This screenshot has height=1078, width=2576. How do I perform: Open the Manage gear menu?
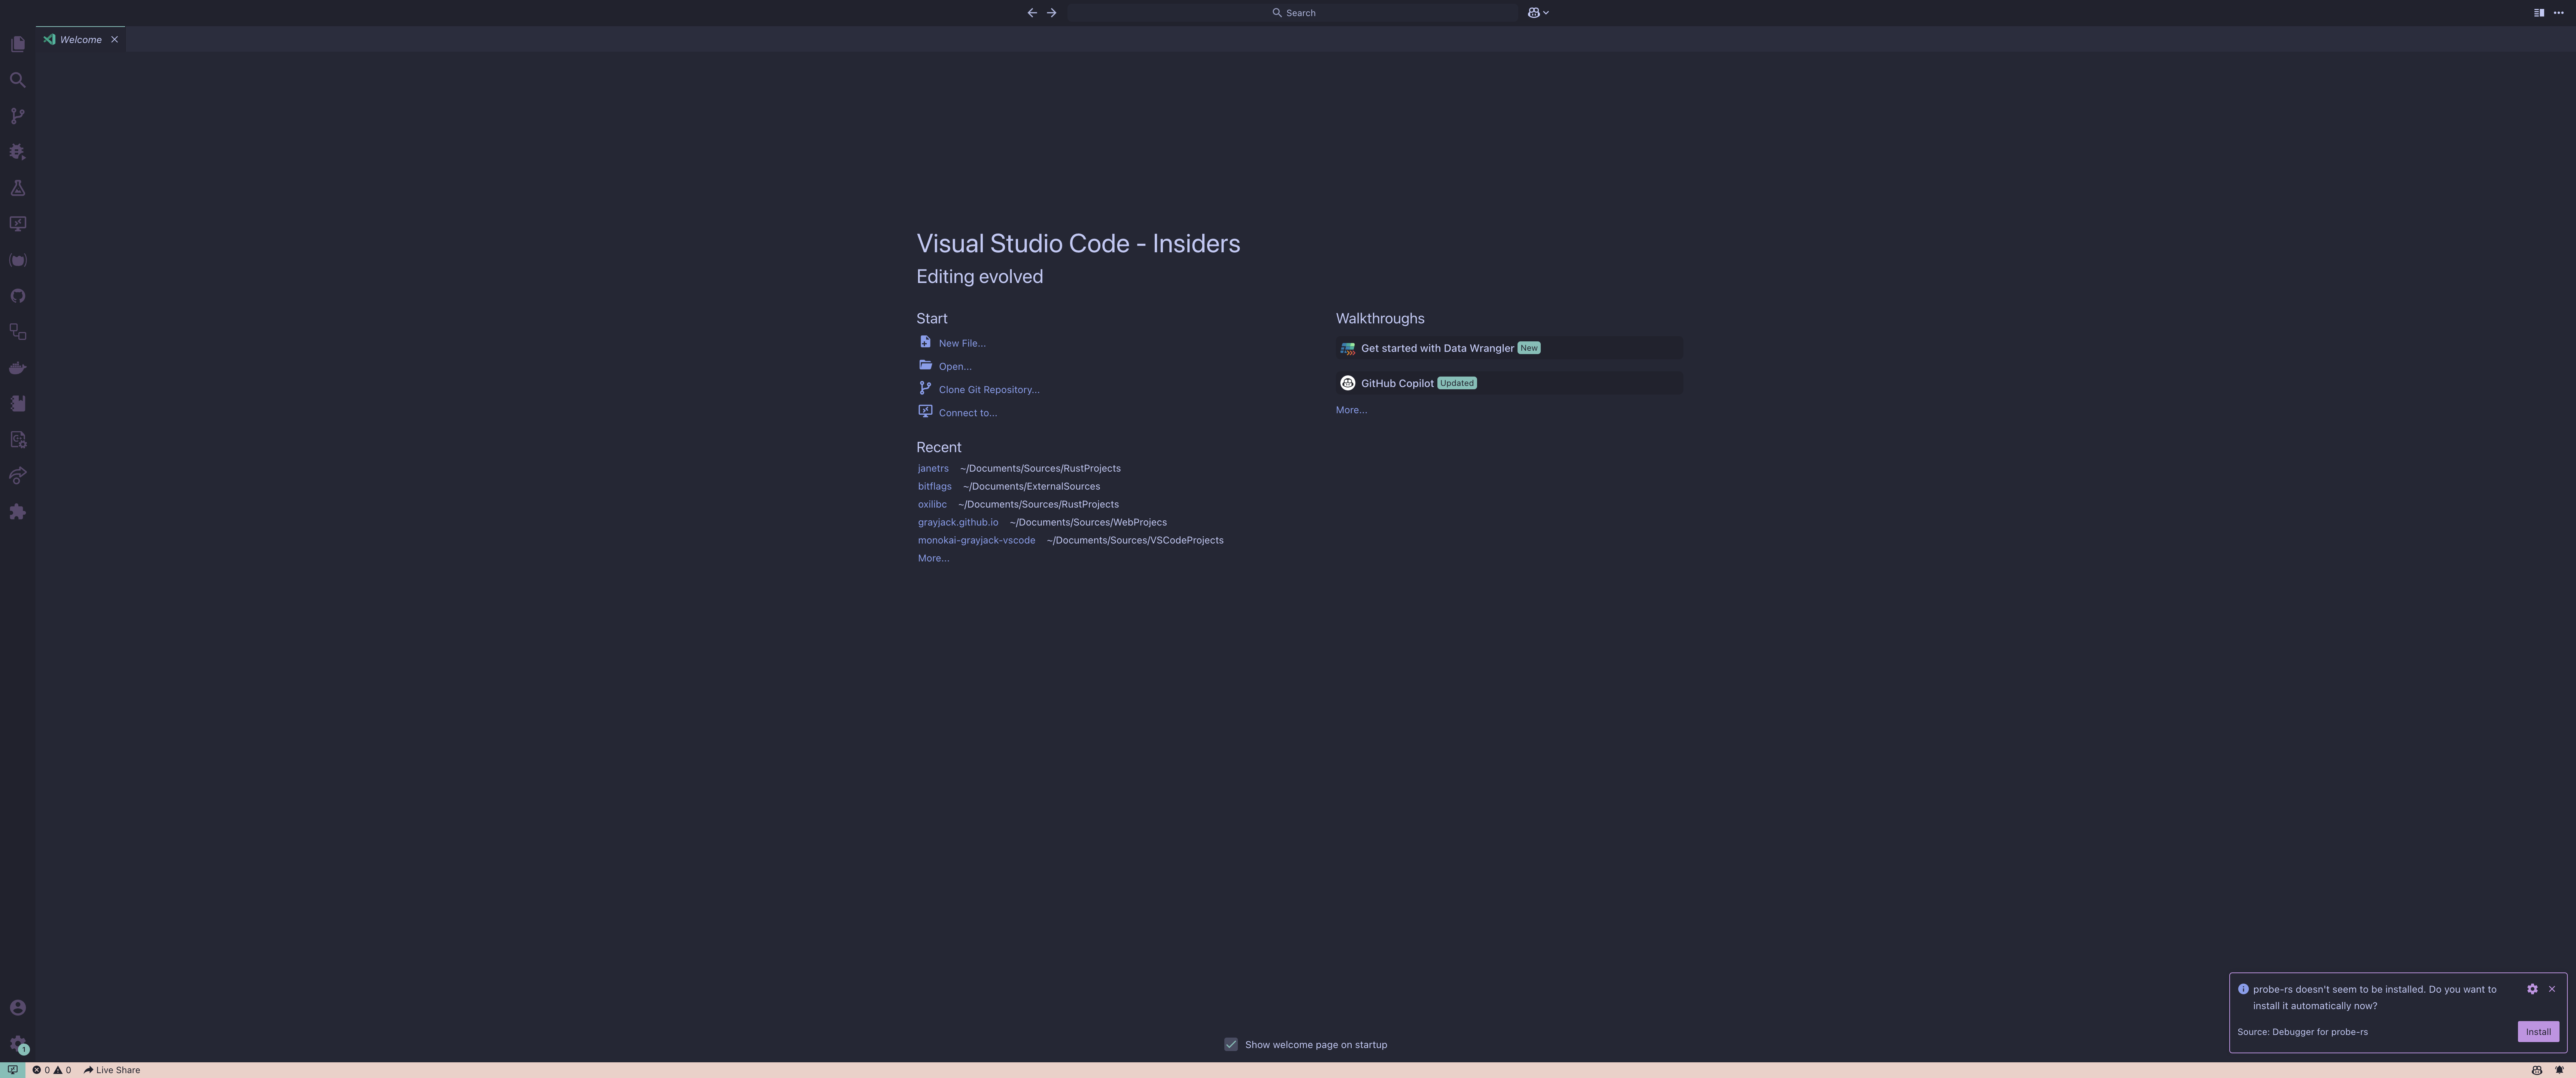coord(17,1043)
